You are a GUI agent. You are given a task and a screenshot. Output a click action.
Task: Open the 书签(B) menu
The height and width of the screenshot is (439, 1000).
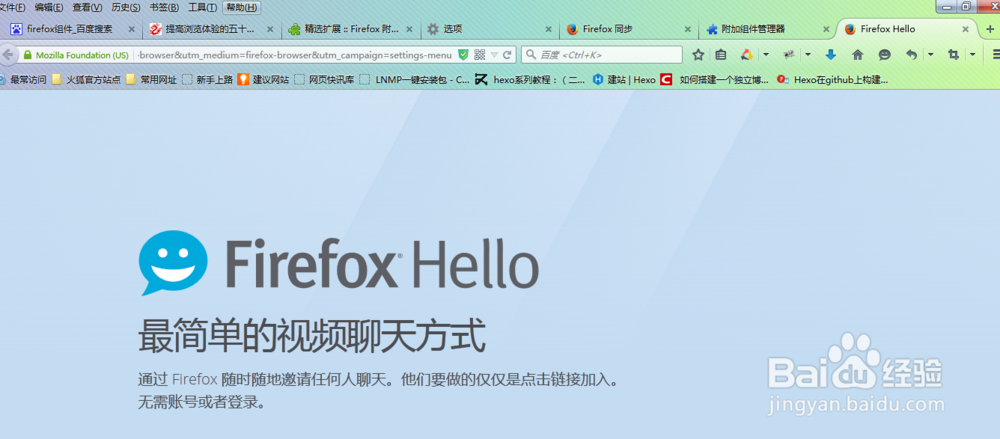point(164,8)
